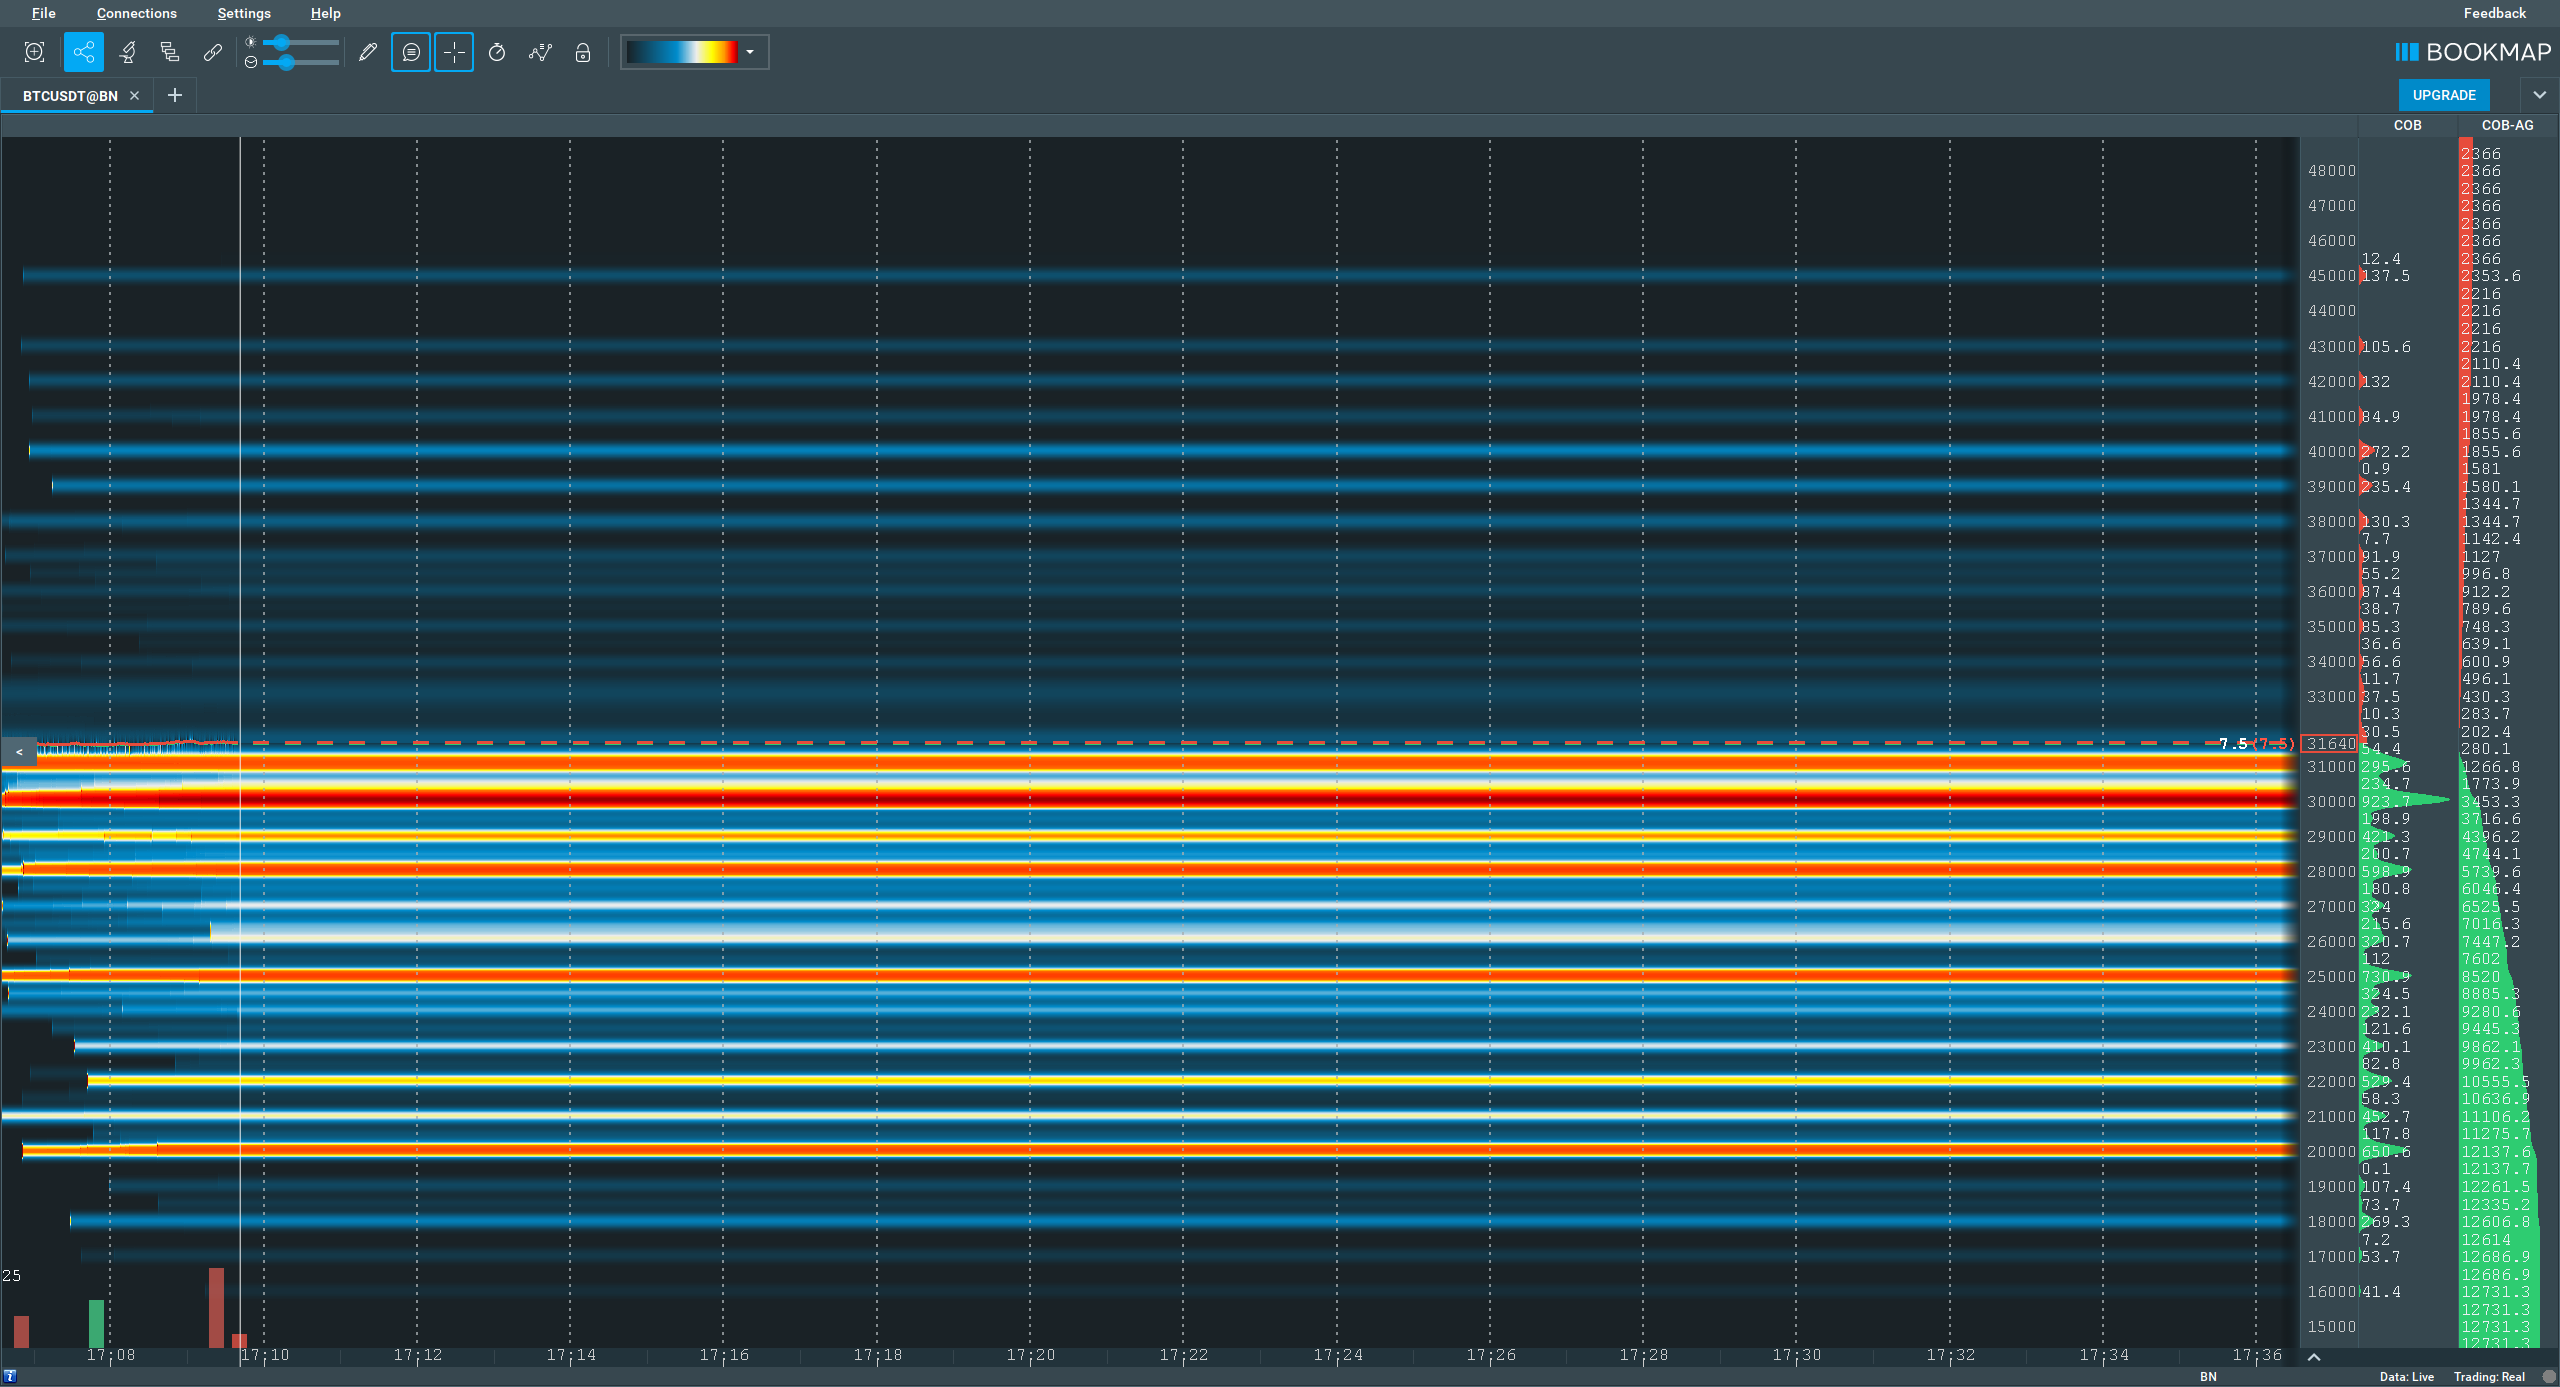Click the brightness sun icon
The height and width of the screenshot is (1387, 2560).
tap(251, 42)
